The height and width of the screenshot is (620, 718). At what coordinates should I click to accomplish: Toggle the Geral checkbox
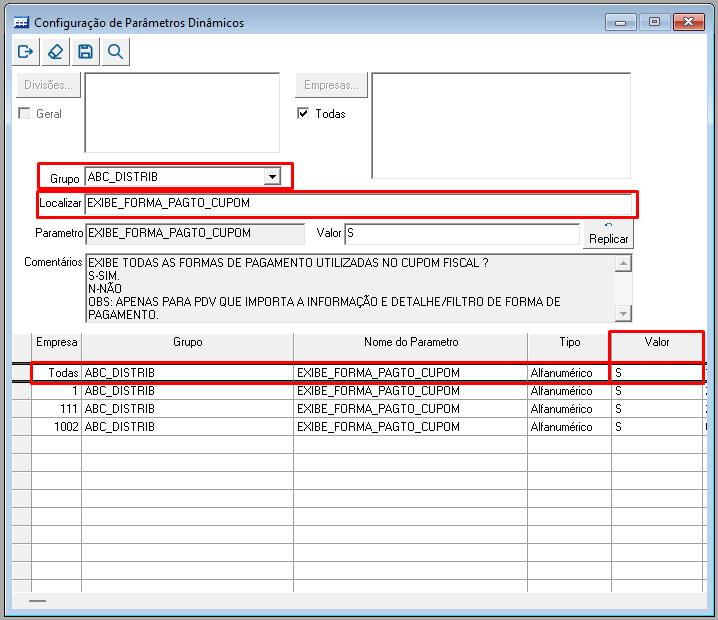point(24,113)
